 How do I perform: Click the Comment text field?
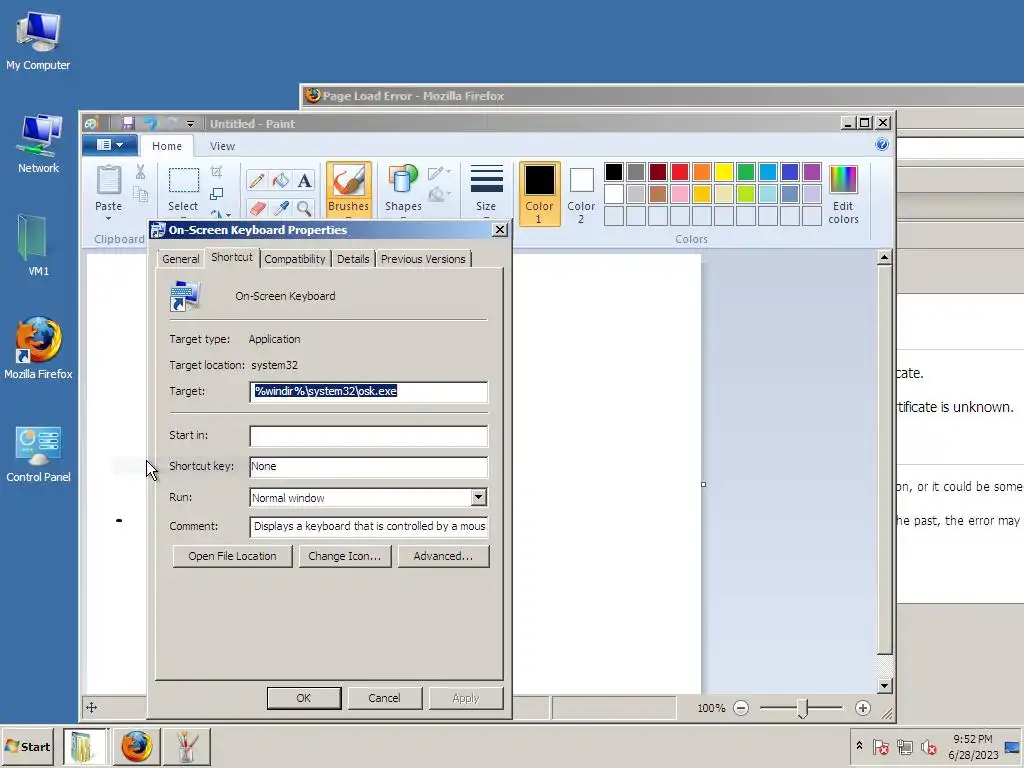tap(369, 526)
